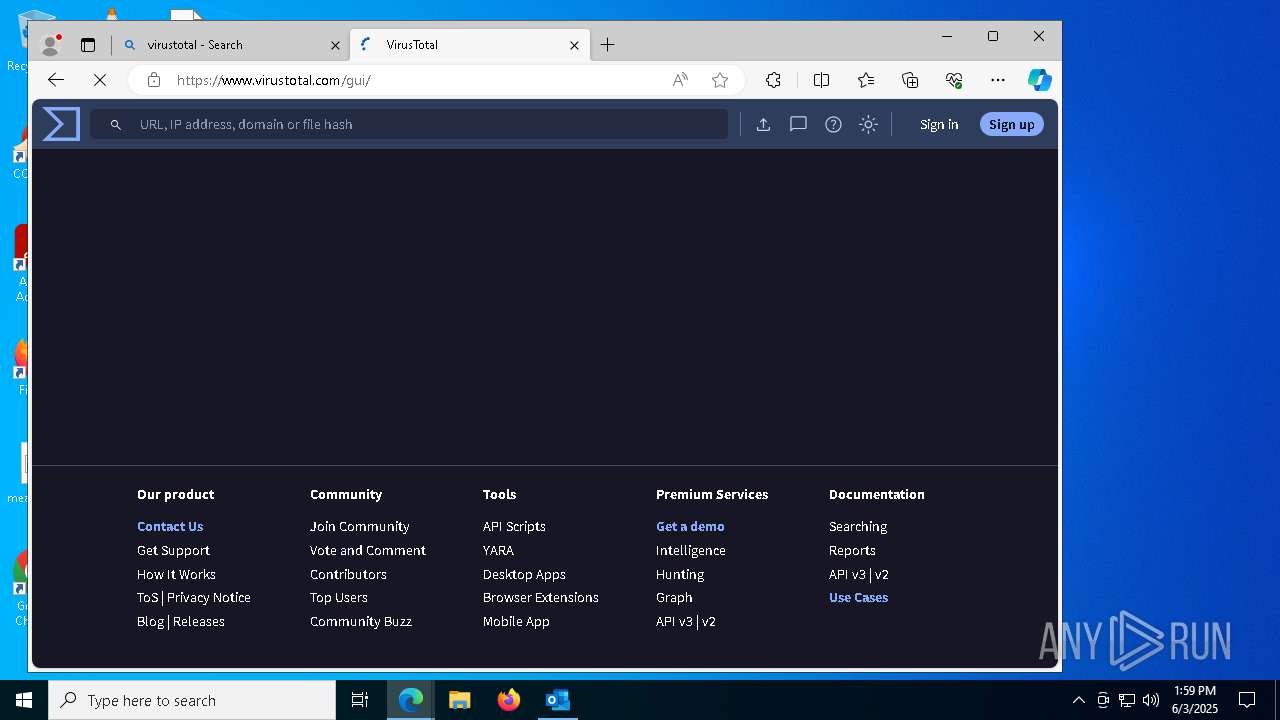Open the Desktop Apps link
The height and width of the screenshot is (720, 1280).
coord(524,574)
